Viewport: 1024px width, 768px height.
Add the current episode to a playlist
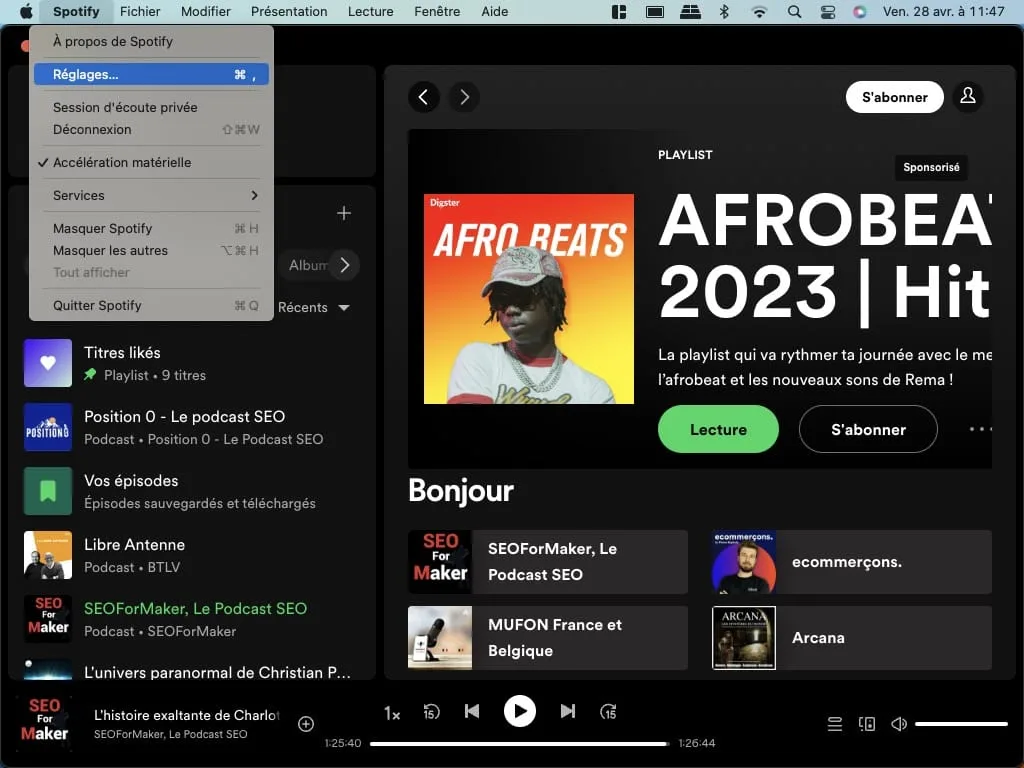tap(306, 722)
